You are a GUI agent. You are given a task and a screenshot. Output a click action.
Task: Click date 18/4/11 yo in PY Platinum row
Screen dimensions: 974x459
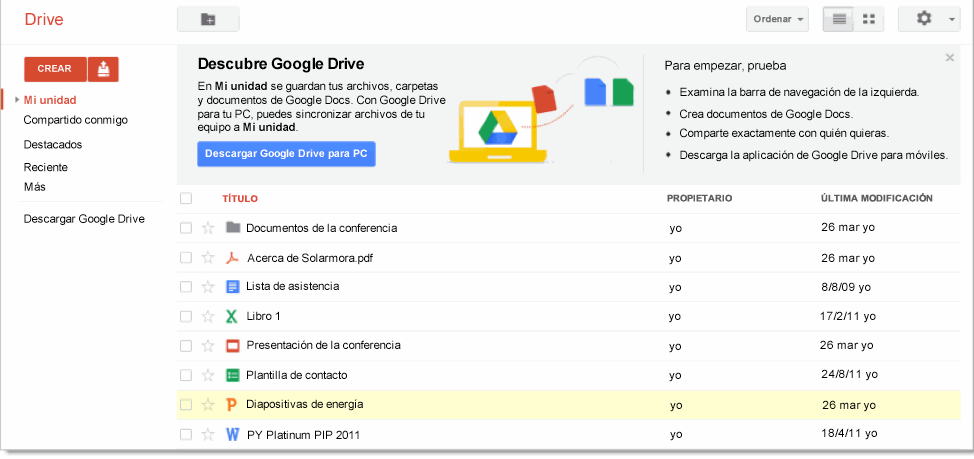click(x=849, y=433)
